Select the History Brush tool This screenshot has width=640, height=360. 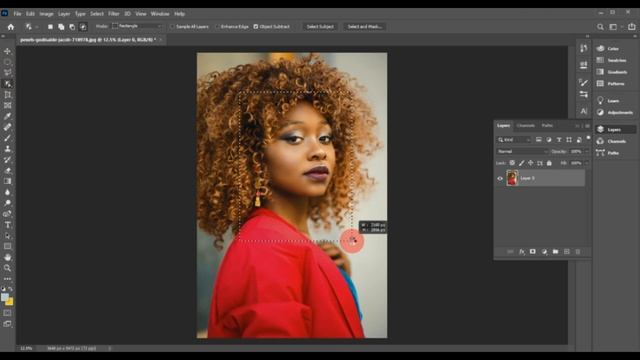tap(7, 160)
